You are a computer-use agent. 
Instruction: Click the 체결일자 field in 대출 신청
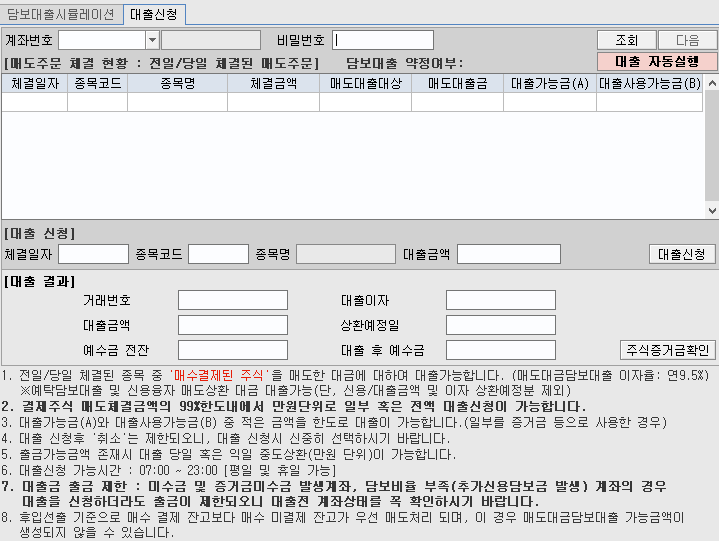[x=94, y=254]
